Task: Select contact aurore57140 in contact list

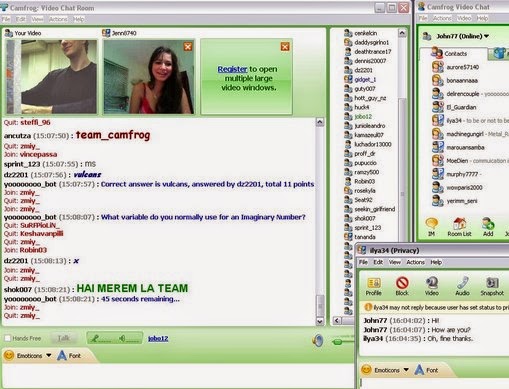Action: (x=462, y=67)
